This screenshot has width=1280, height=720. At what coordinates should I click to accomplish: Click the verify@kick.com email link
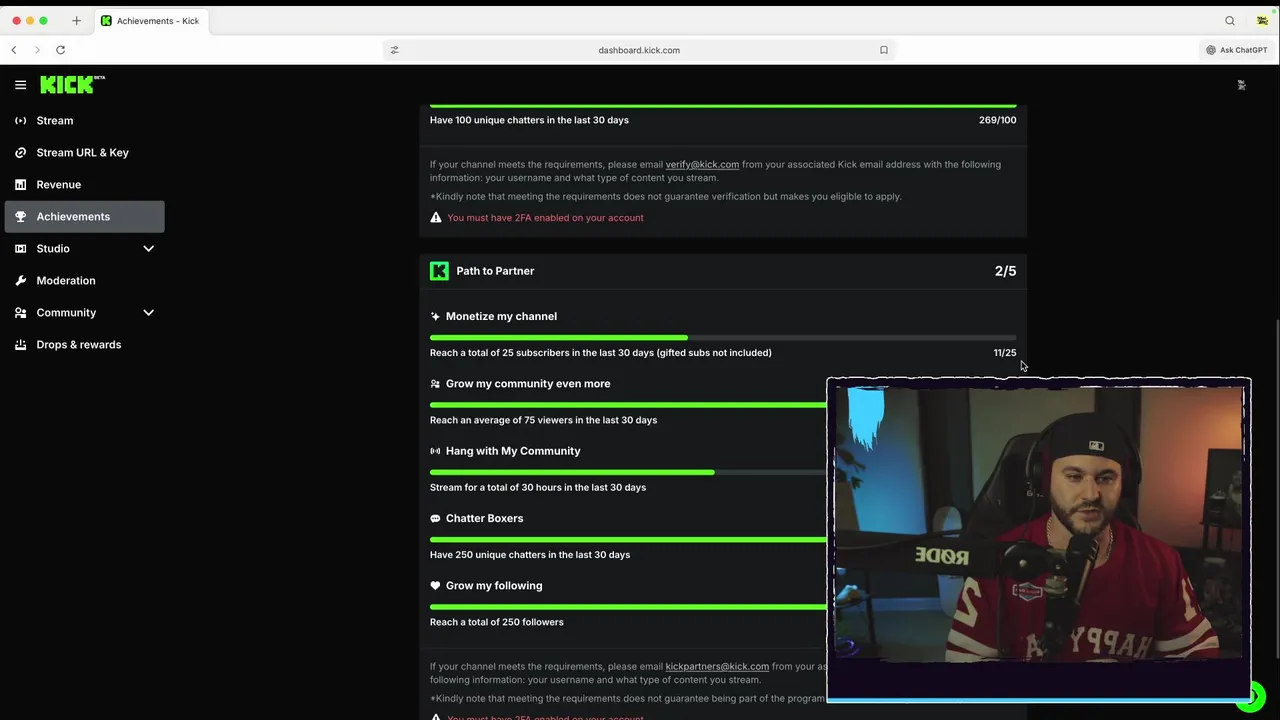click(702, 165)
